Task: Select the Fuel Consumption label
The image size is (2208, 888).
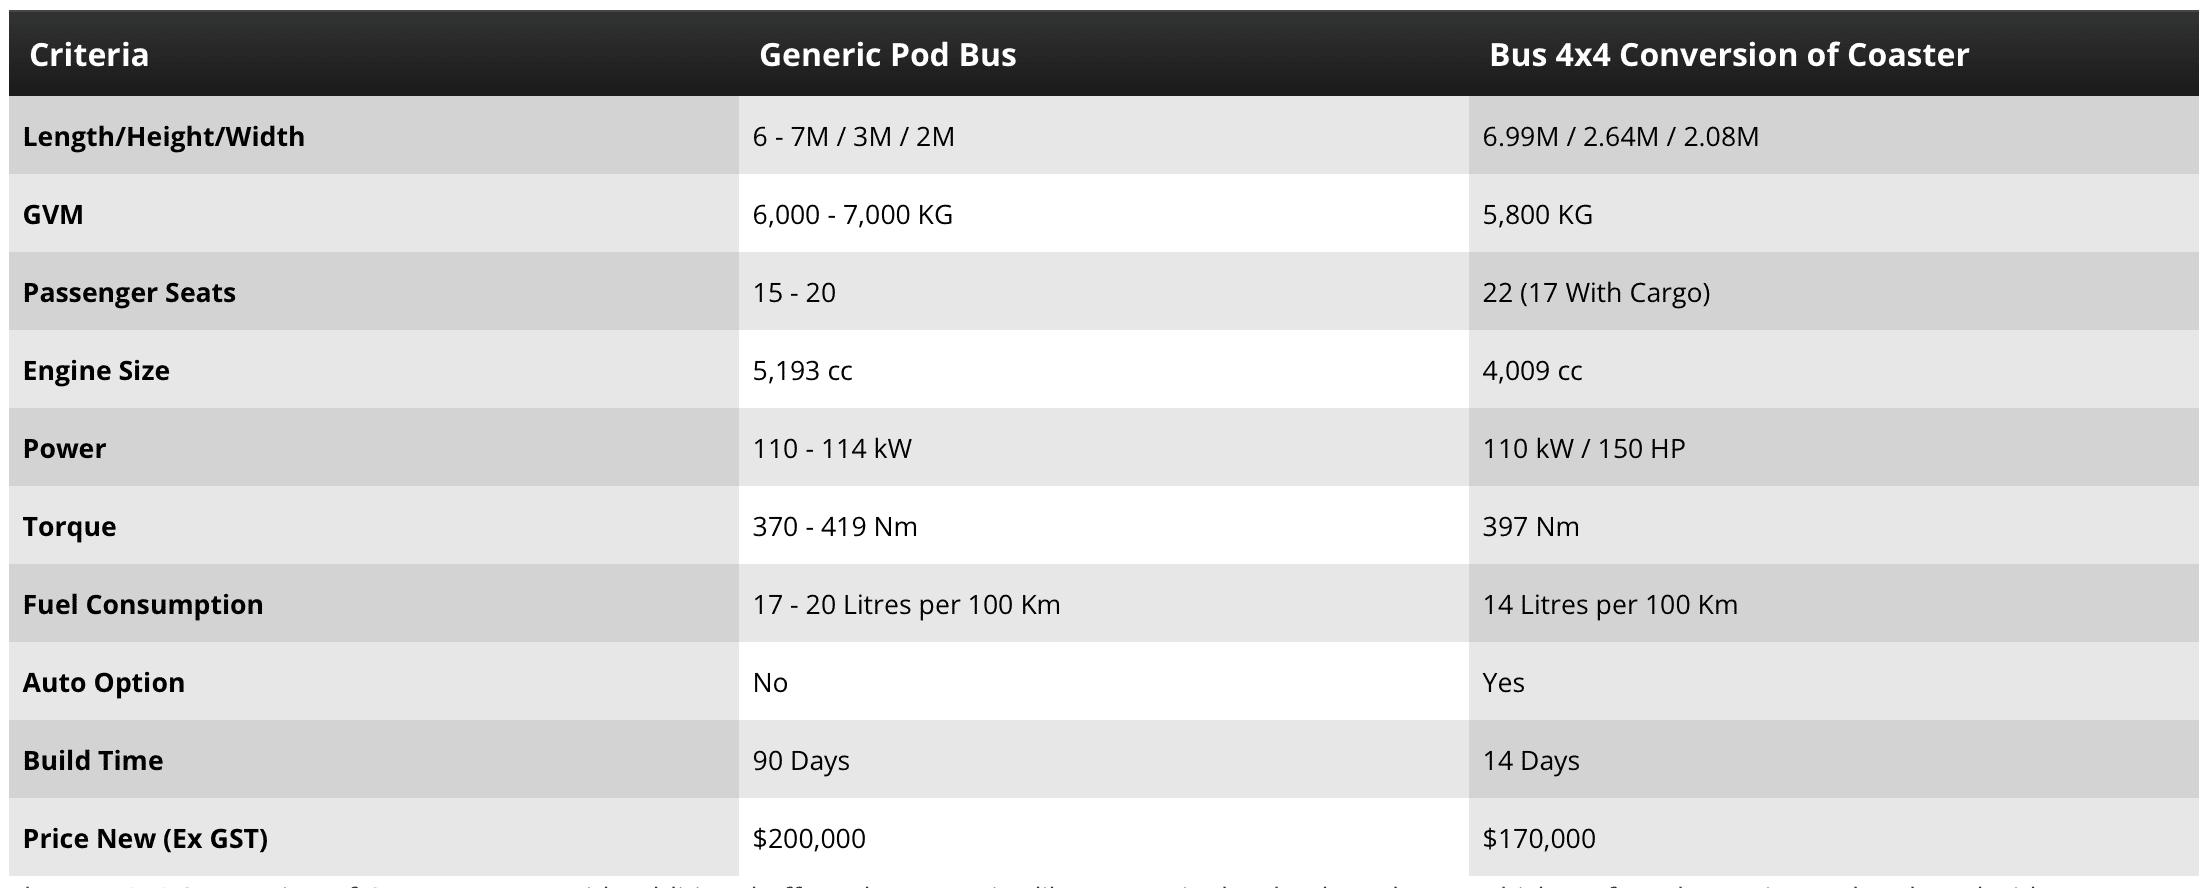Action: coord(143,604)
